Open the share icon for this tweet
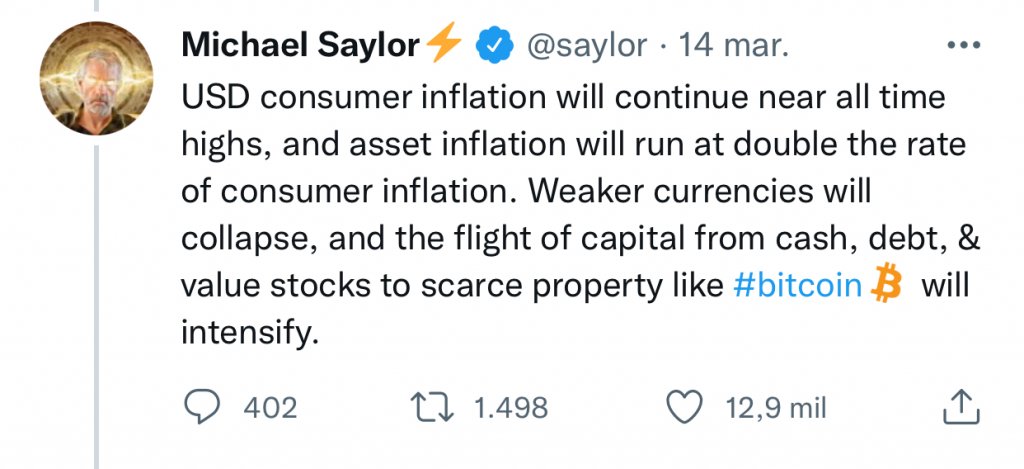The width and height of the screenshot is (1024, 469). (x=959, y=407)
